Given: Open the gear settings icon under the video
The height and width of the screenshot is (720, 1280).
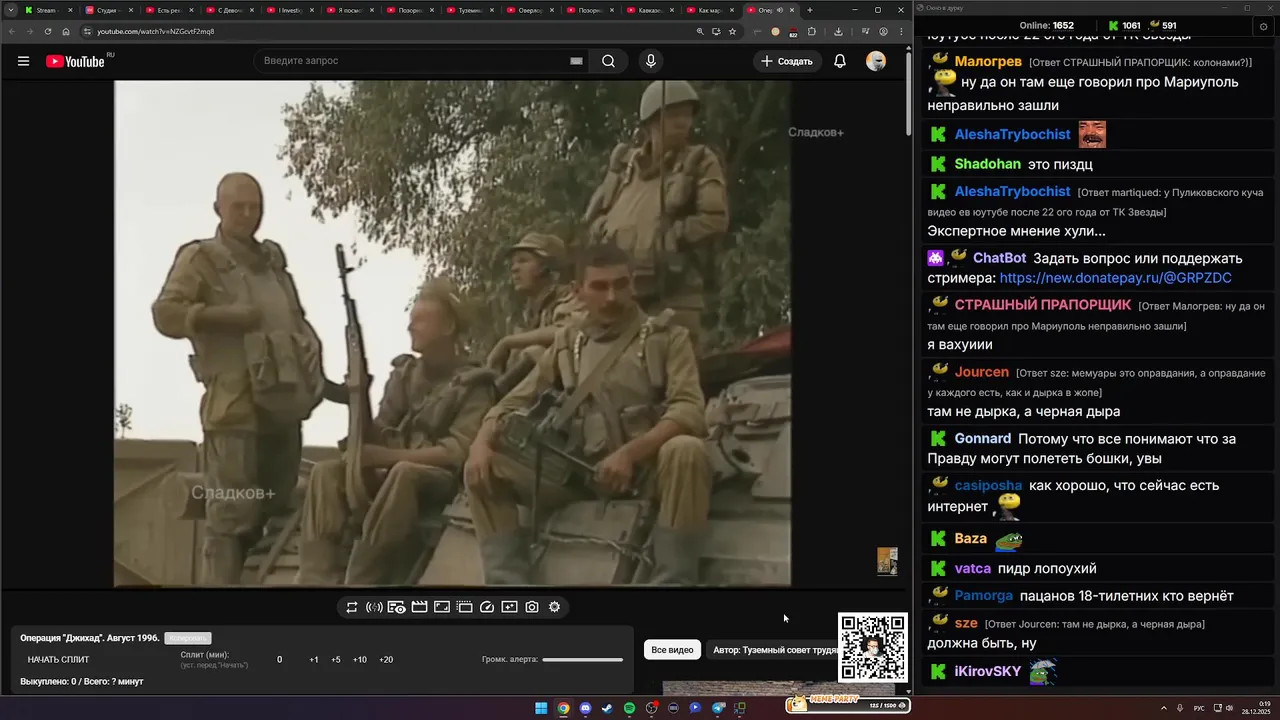Looking at the screenshot, I should 554,607.
